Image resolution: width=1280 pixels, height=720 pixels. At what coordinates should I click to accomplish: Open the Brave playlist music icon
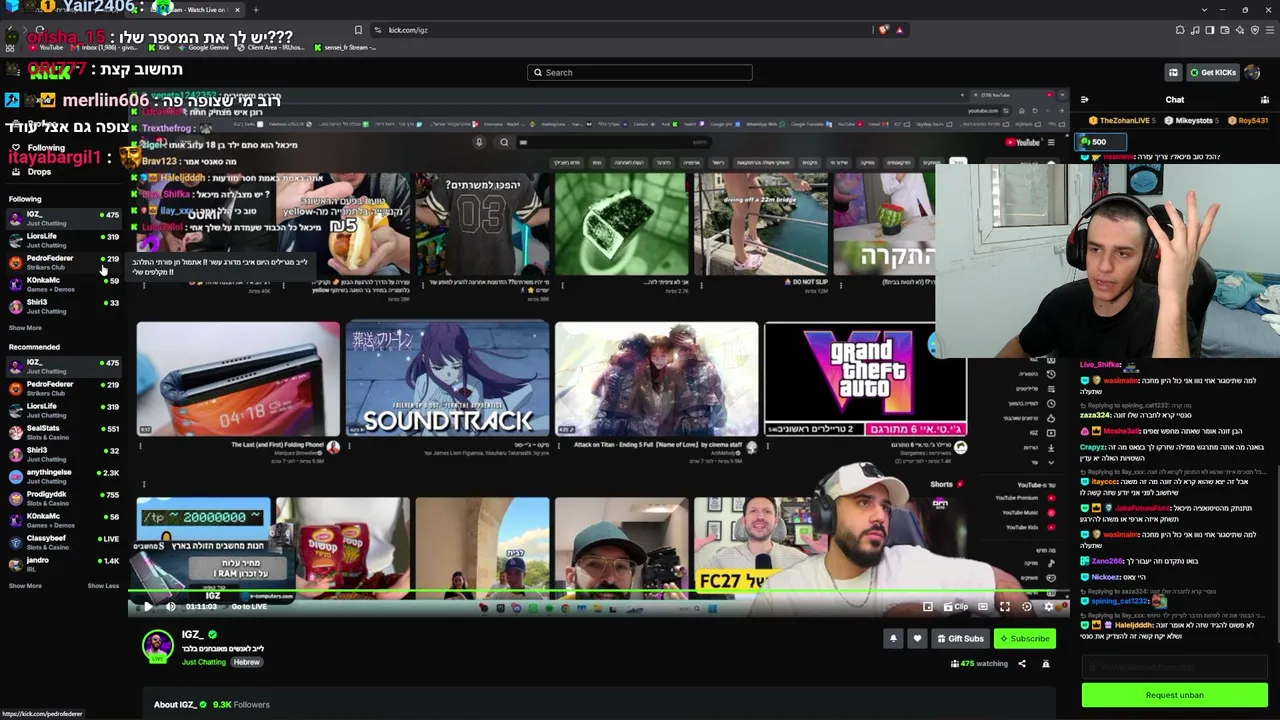1196,30
